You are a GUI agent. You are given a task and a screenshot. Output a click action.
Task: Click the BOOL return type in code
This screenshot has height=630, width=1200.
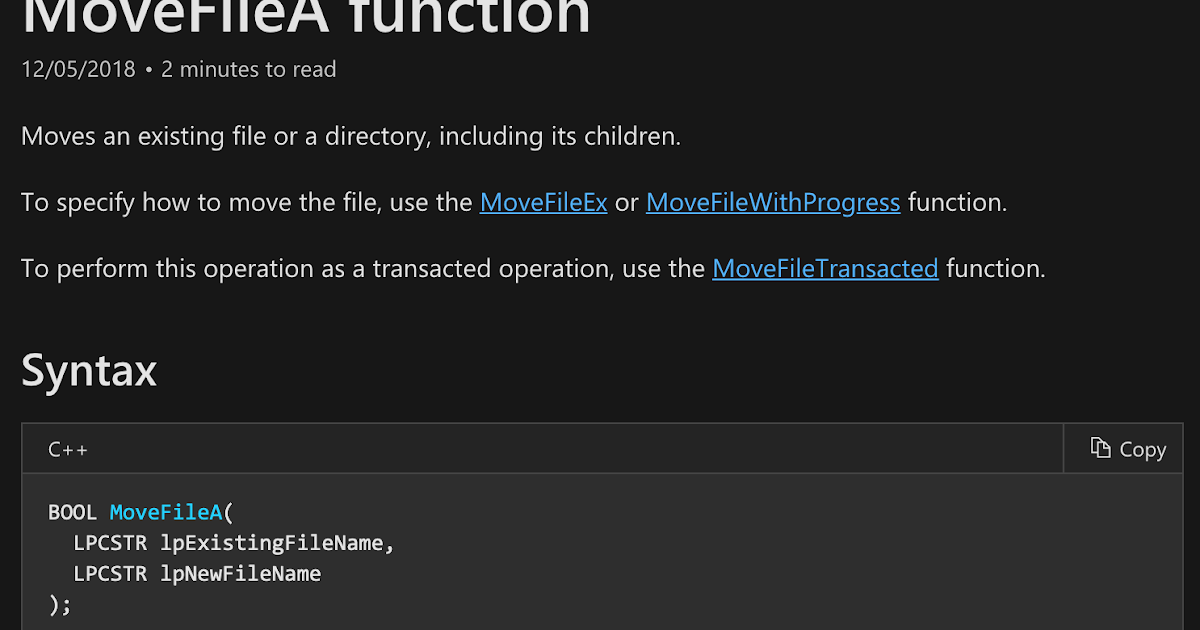73,513
